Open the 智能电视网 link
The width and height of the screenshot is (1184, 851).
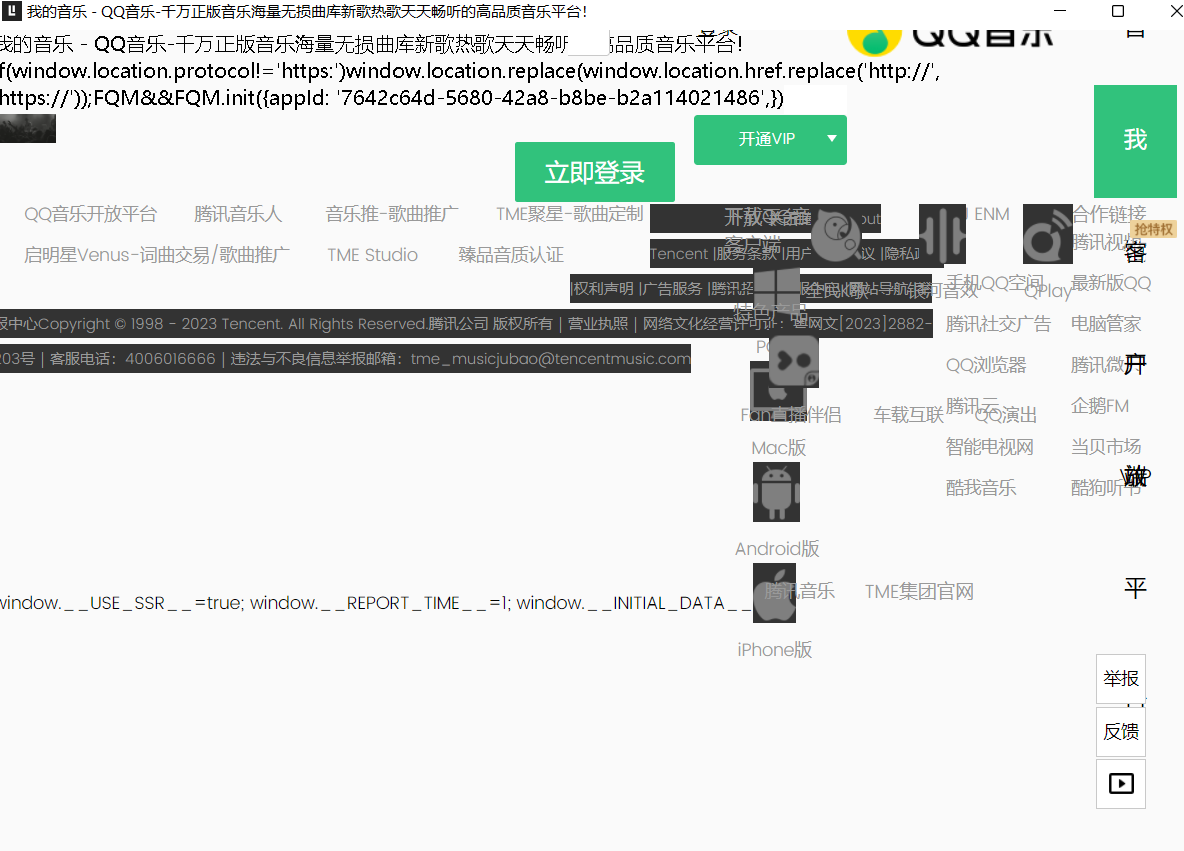[989, 447]
